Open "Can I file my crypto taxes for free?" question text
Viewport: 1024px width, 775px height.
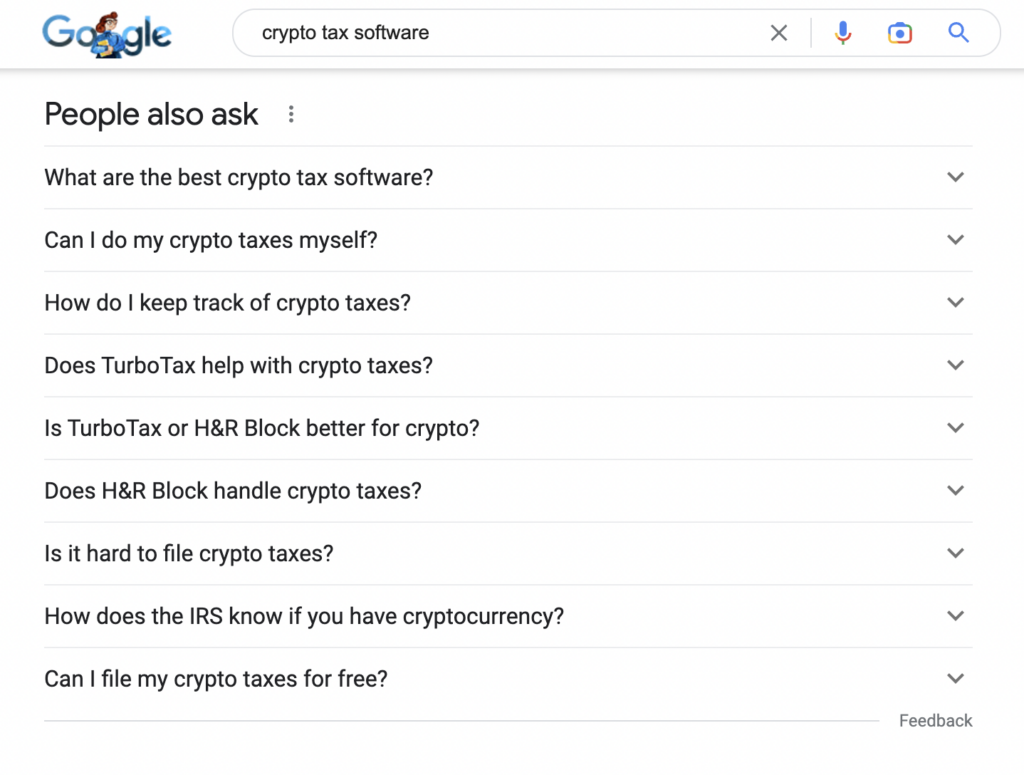coord(216,679)
